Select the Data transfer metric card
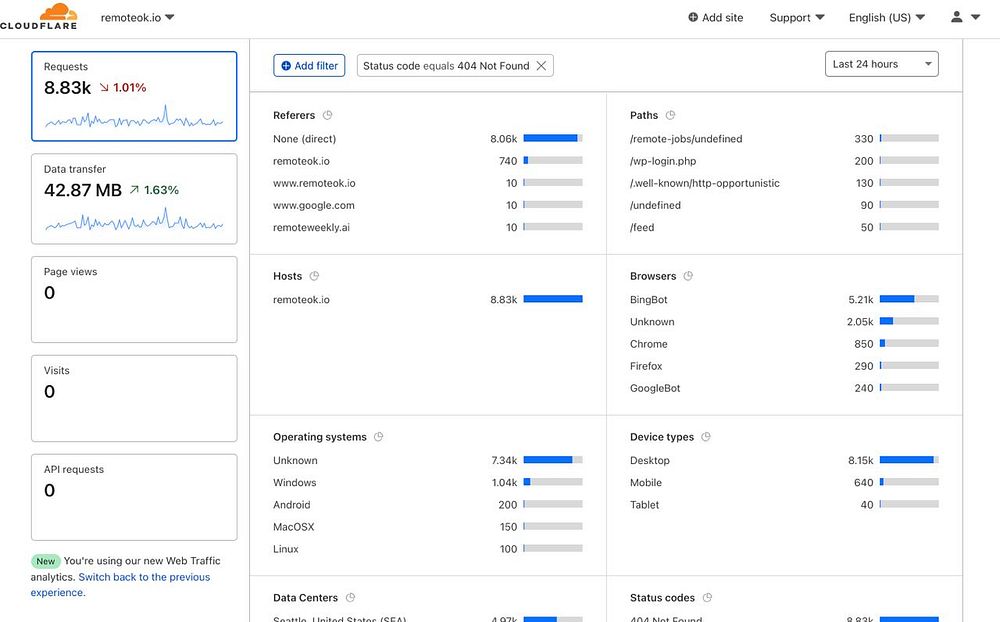Screen dimensions: 1000x622 pos(134,198)
